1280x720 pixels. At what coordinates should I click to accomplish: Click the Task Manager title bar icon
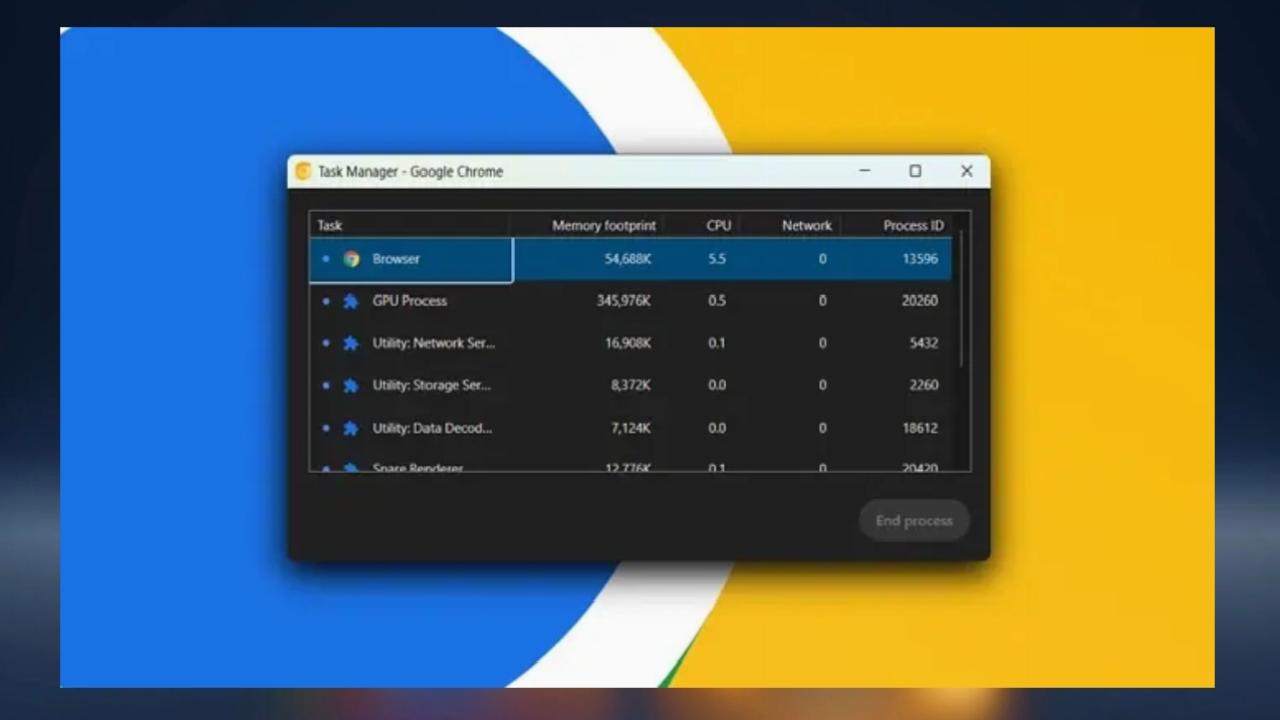point(303,171)
